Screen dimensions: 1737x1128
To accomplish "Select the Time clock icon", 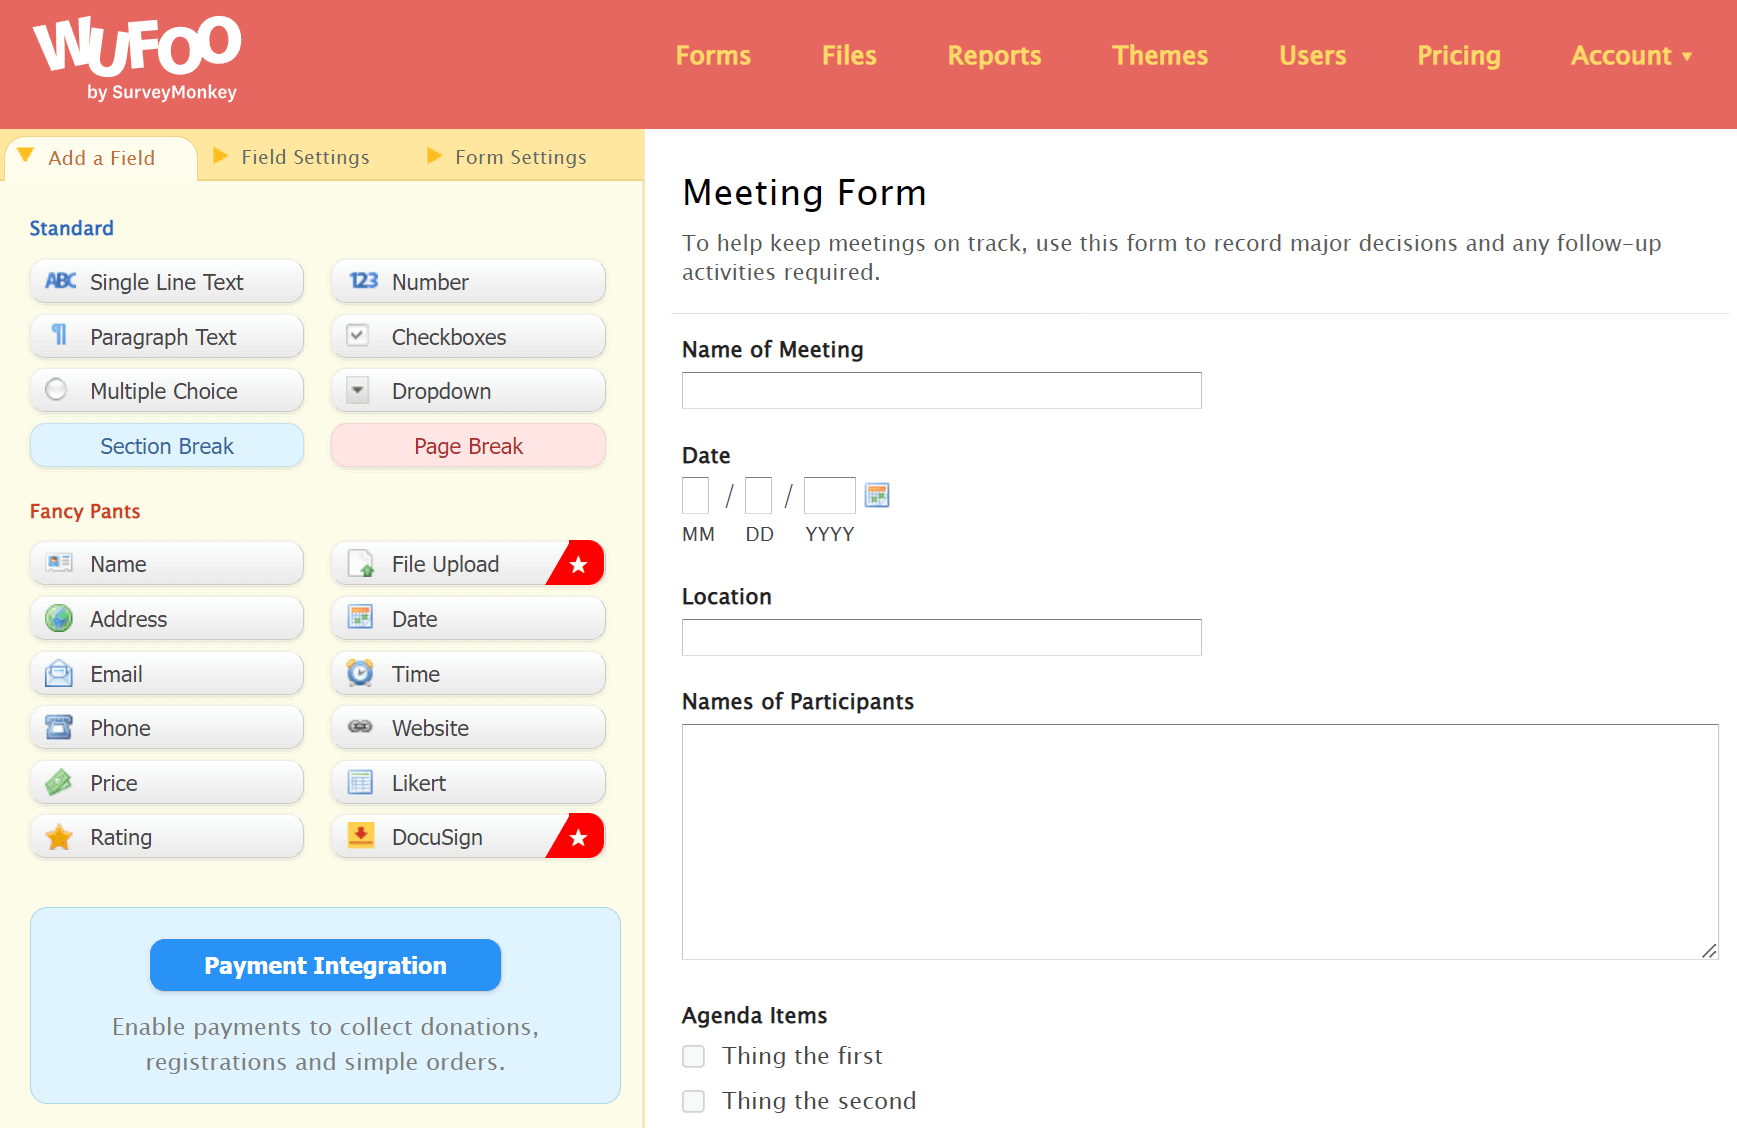I will click(x=359, y=673).
